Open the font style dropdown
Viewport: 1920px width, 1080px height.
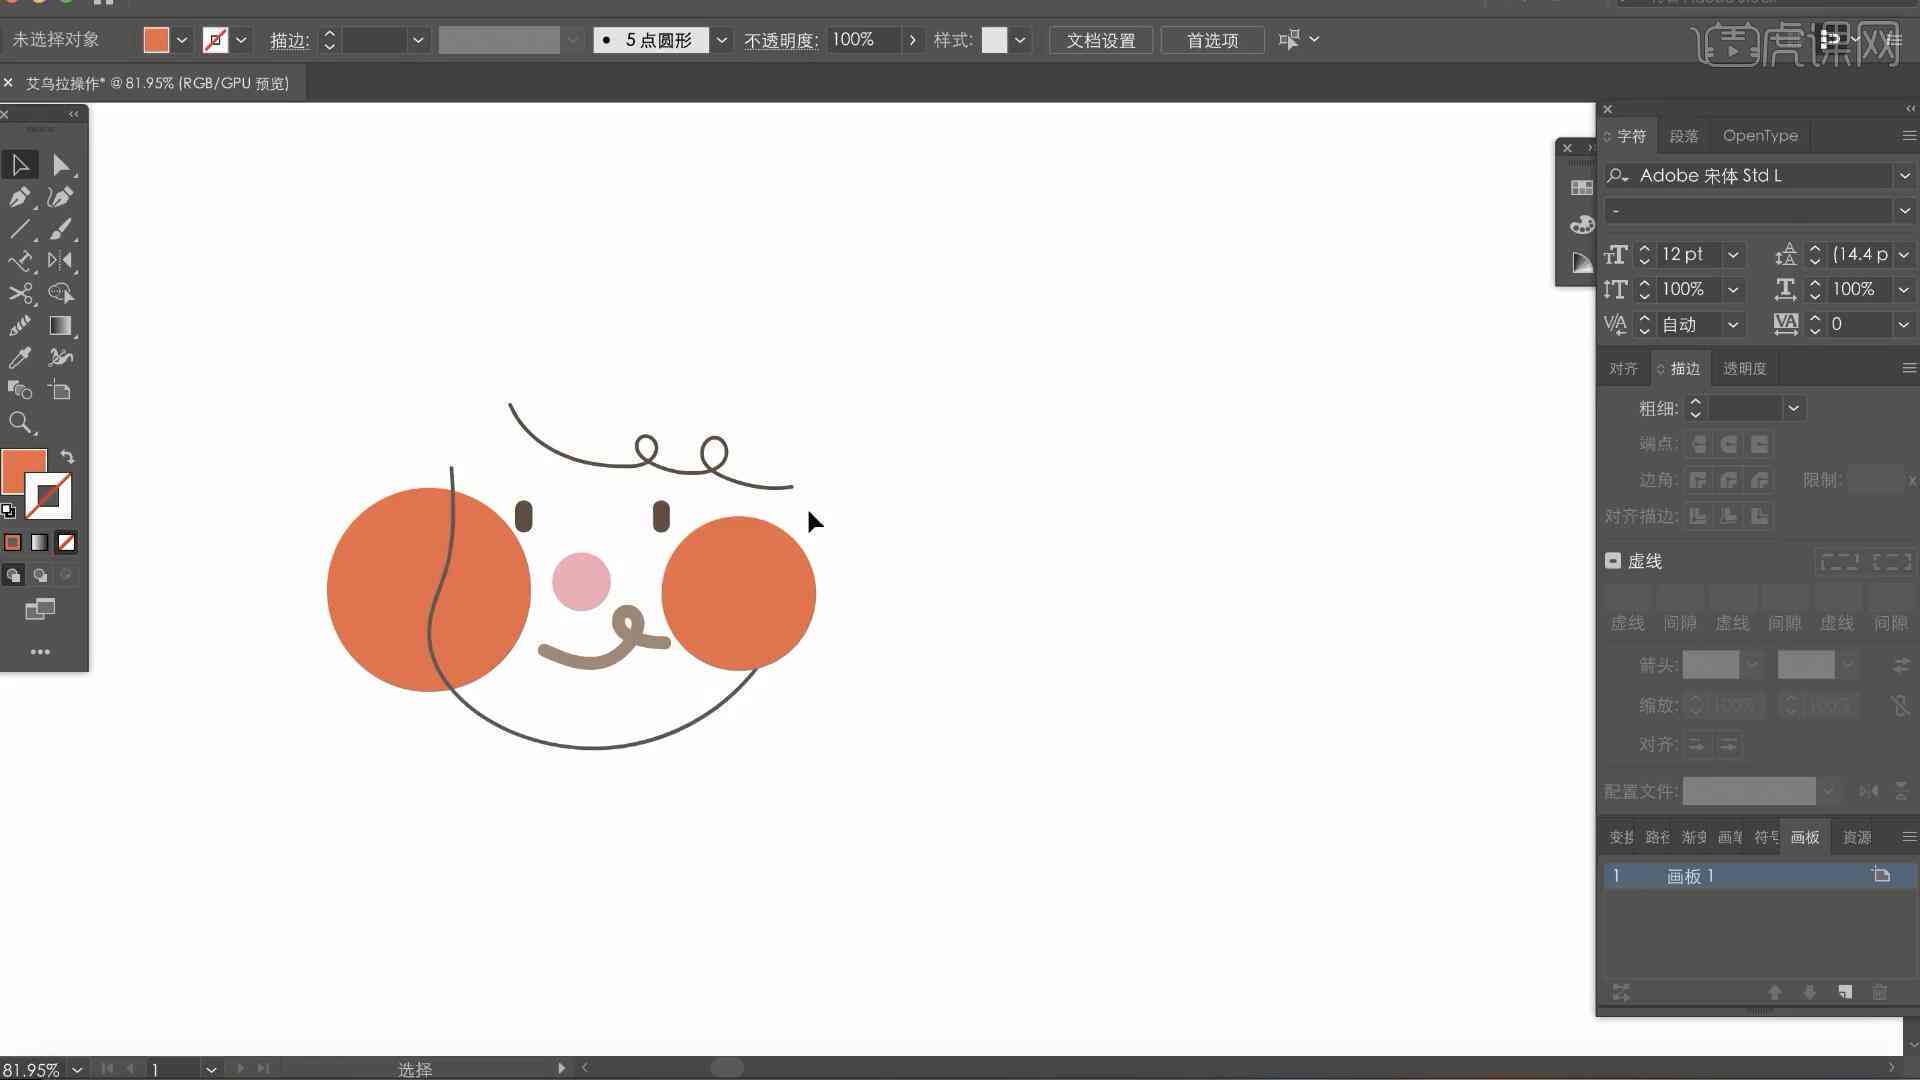1904,210
